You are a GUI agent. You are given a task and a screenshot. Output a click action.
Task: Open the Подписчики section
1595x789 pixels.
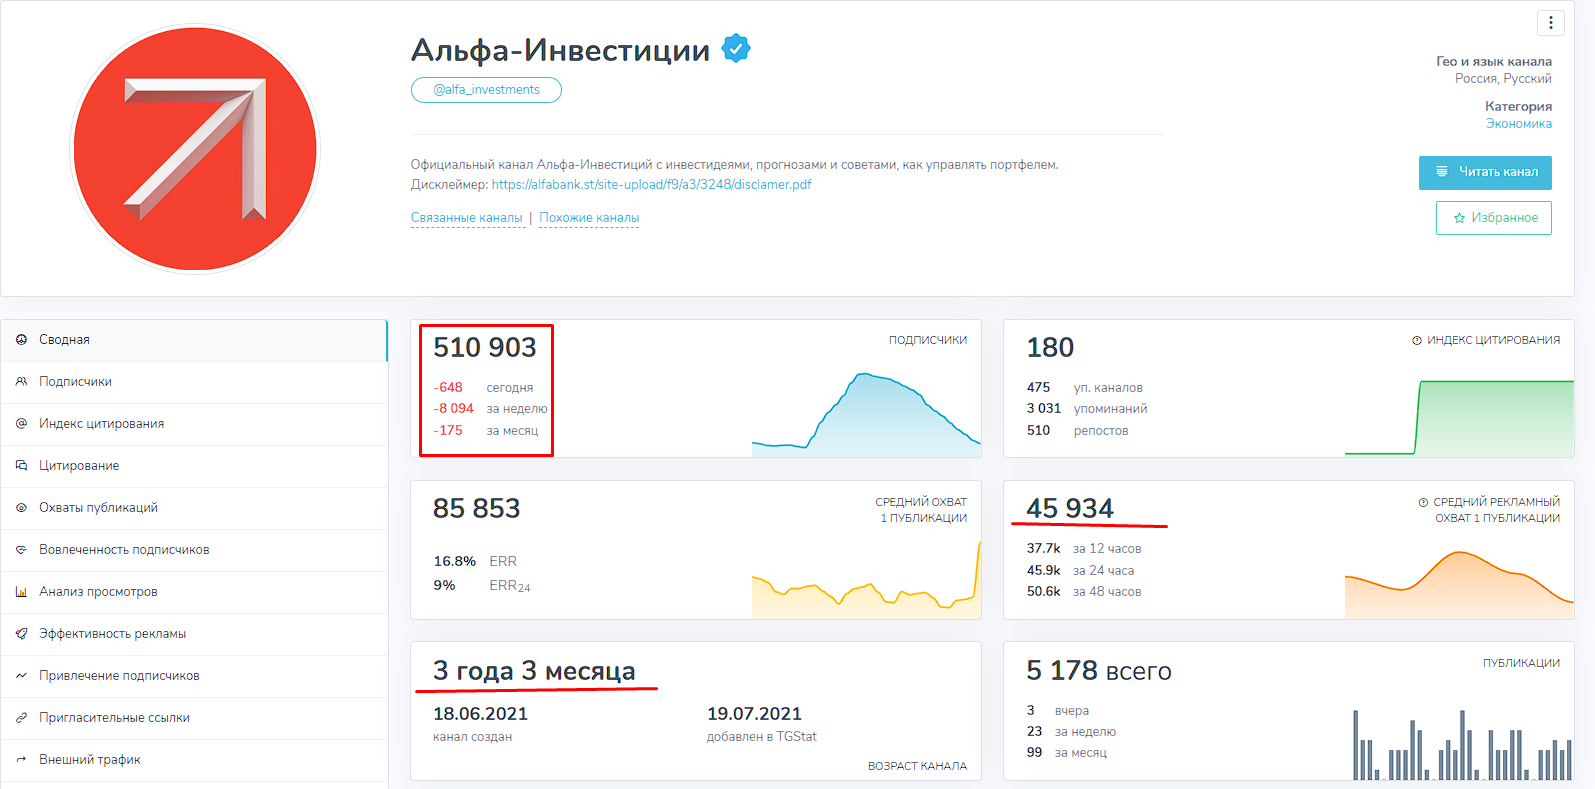tap(194, 382)
